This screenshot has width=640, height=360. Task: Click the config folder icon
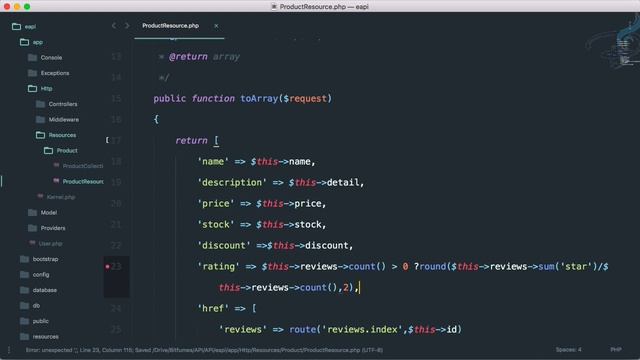[24, 275]
